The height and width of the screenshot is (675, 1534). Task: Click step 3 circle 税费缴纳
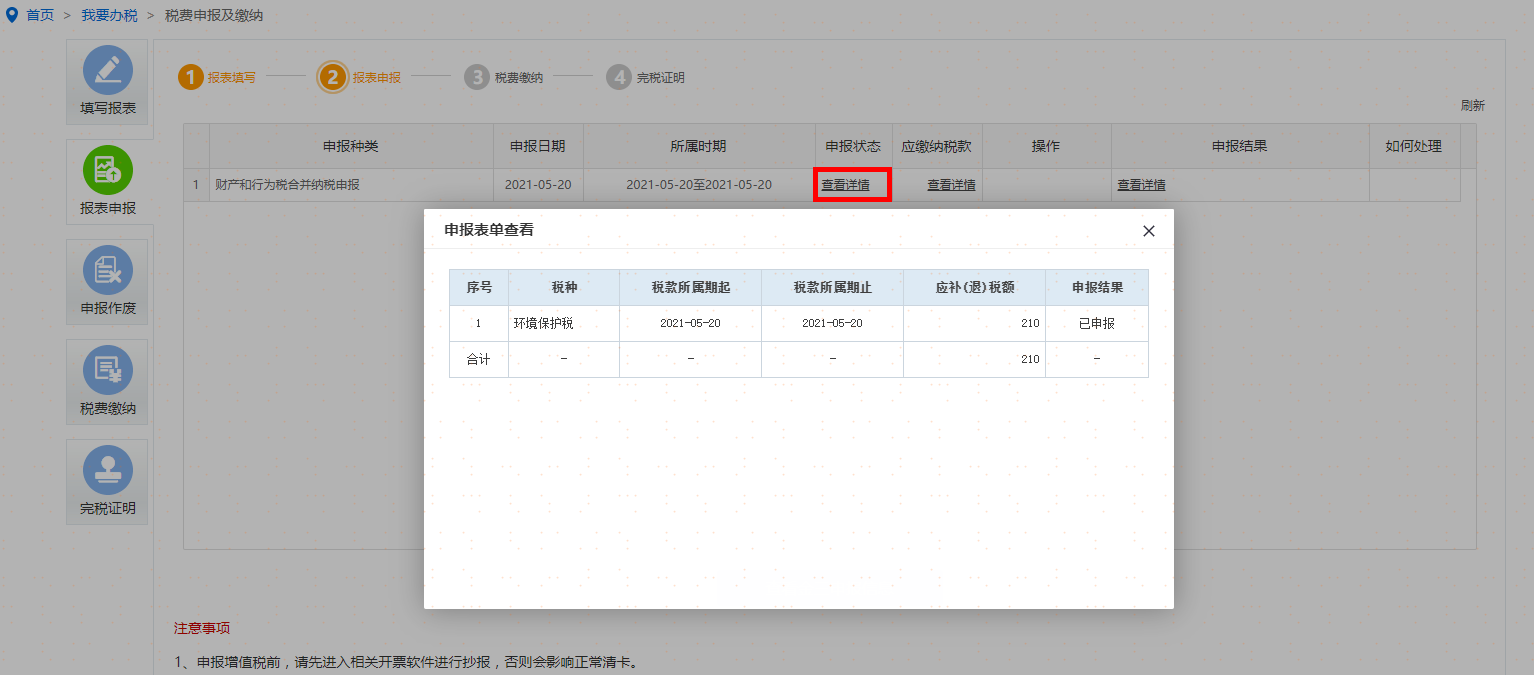pyautogui.click(x=477, y=77)
